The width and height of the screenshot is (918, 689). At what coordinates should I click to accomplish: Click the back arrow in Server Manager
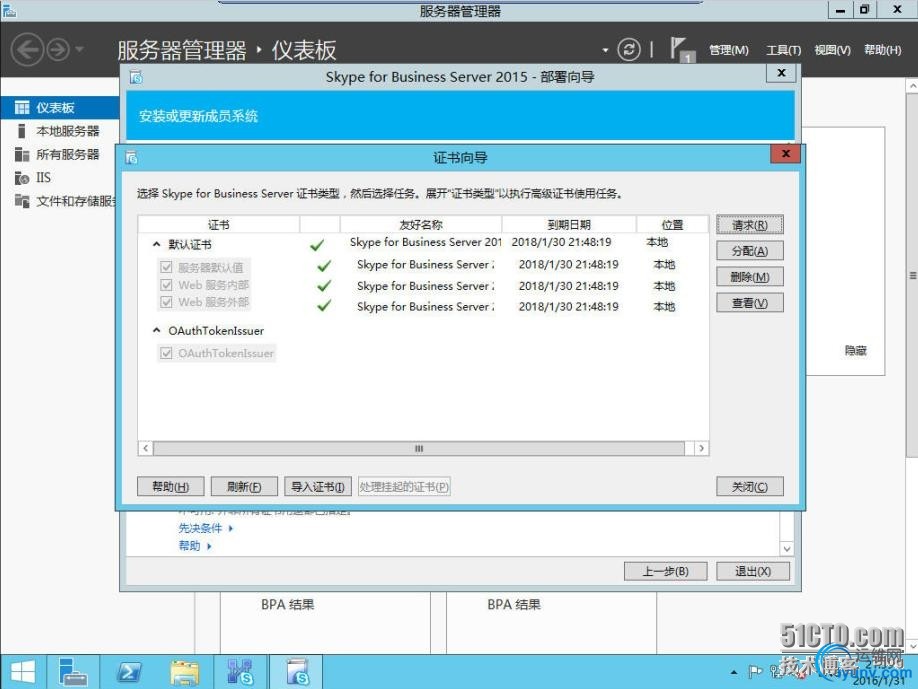[27, 49]
